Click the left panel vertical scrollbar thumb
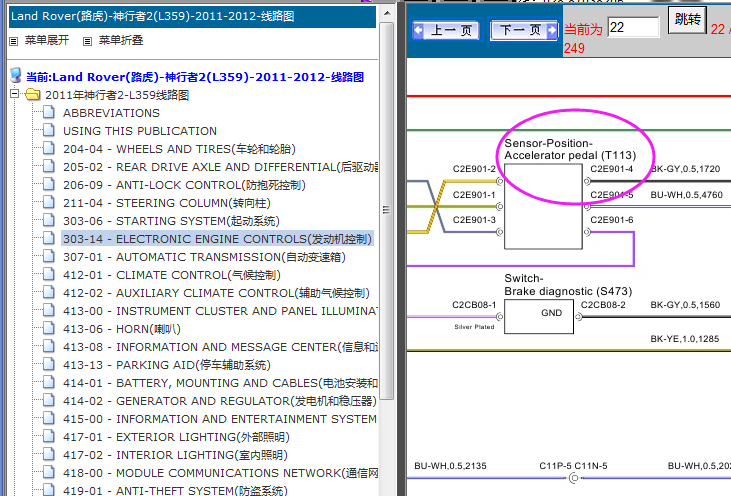The width and height of the screenshot is (731, 496). pyautogui.click(x=386, y=211)
